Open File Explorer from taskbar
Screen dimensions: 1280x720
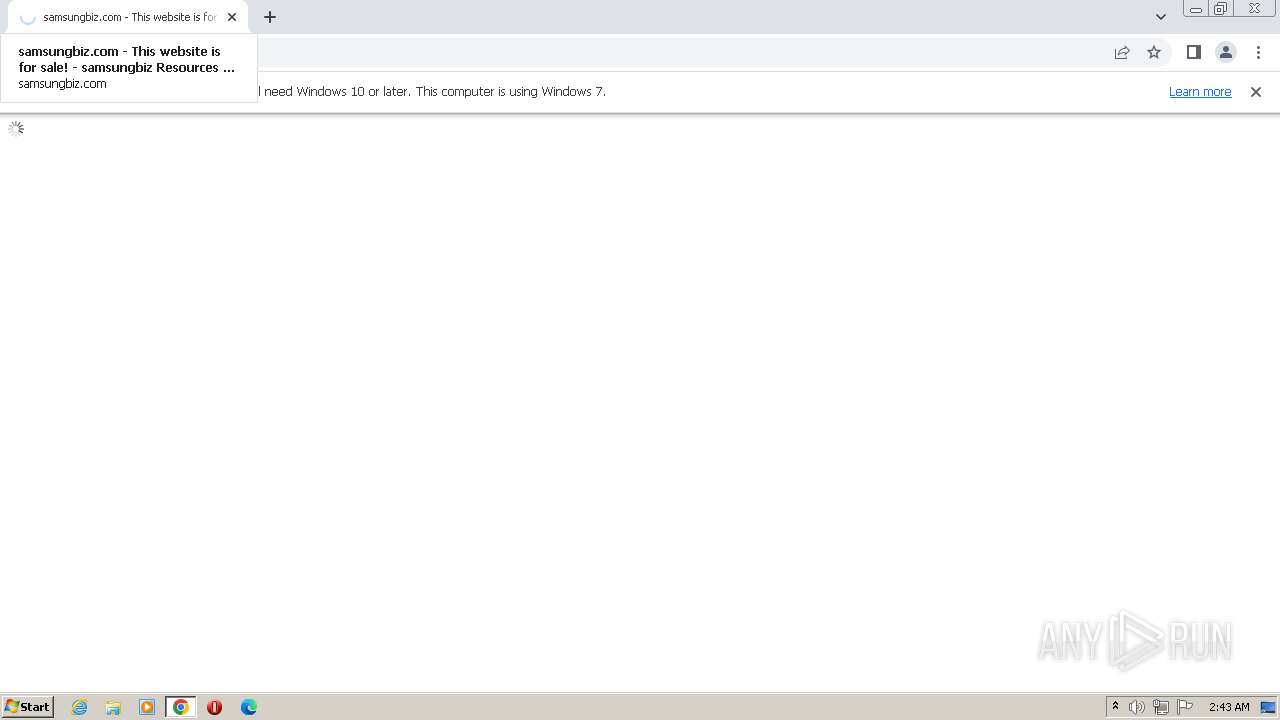pyautogui.click(x=113, y=707)
